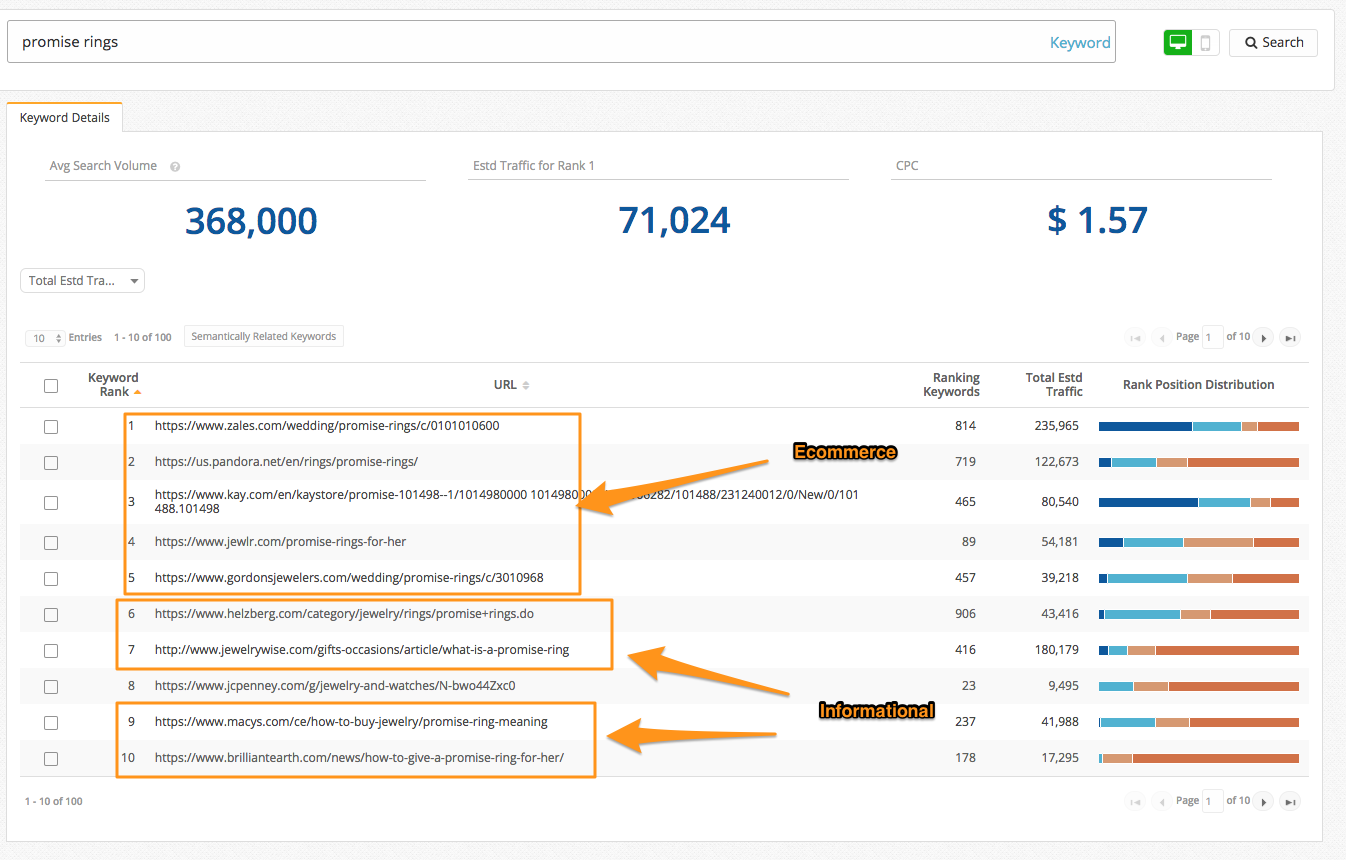Click the Rank Position Distribution header
The height and width of the screenshot is (860, 1346).
pos(1199,385)
